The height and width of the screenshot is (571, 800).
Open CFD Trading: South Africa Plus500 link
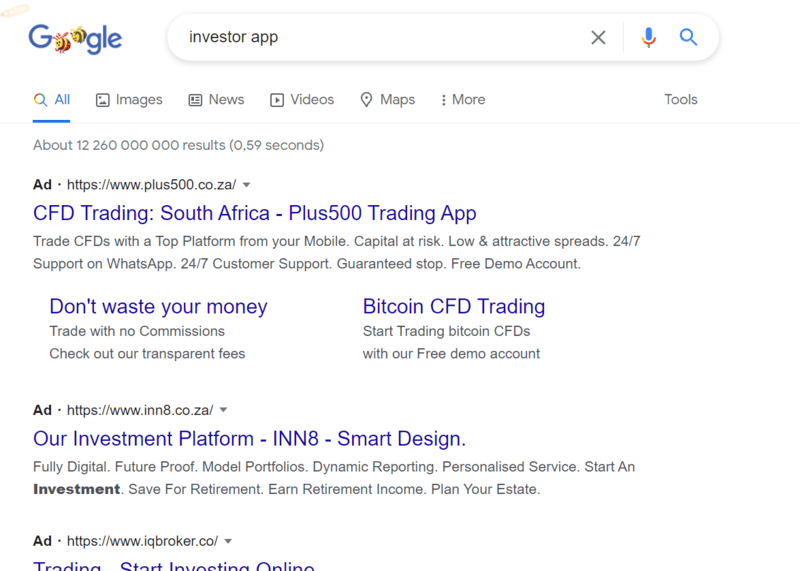[255, 213]
